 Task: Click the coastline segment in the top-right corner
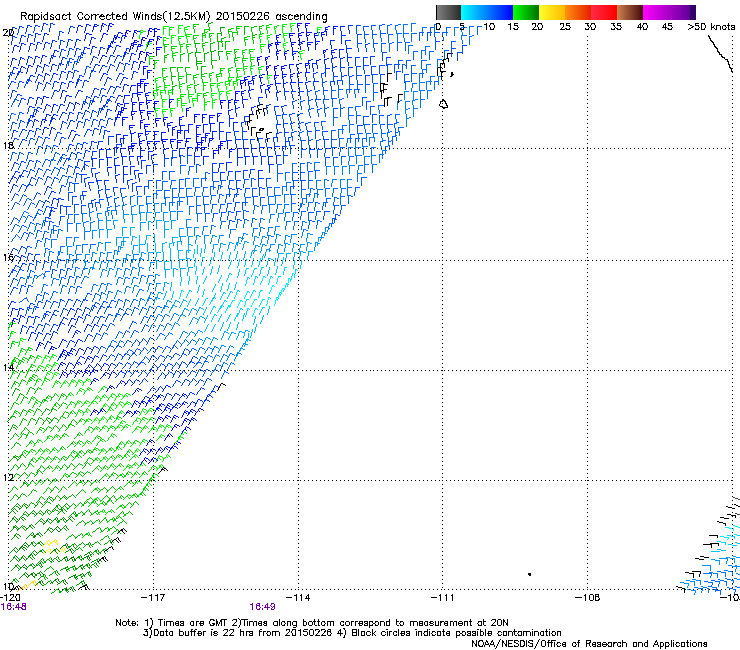point(721,53)
